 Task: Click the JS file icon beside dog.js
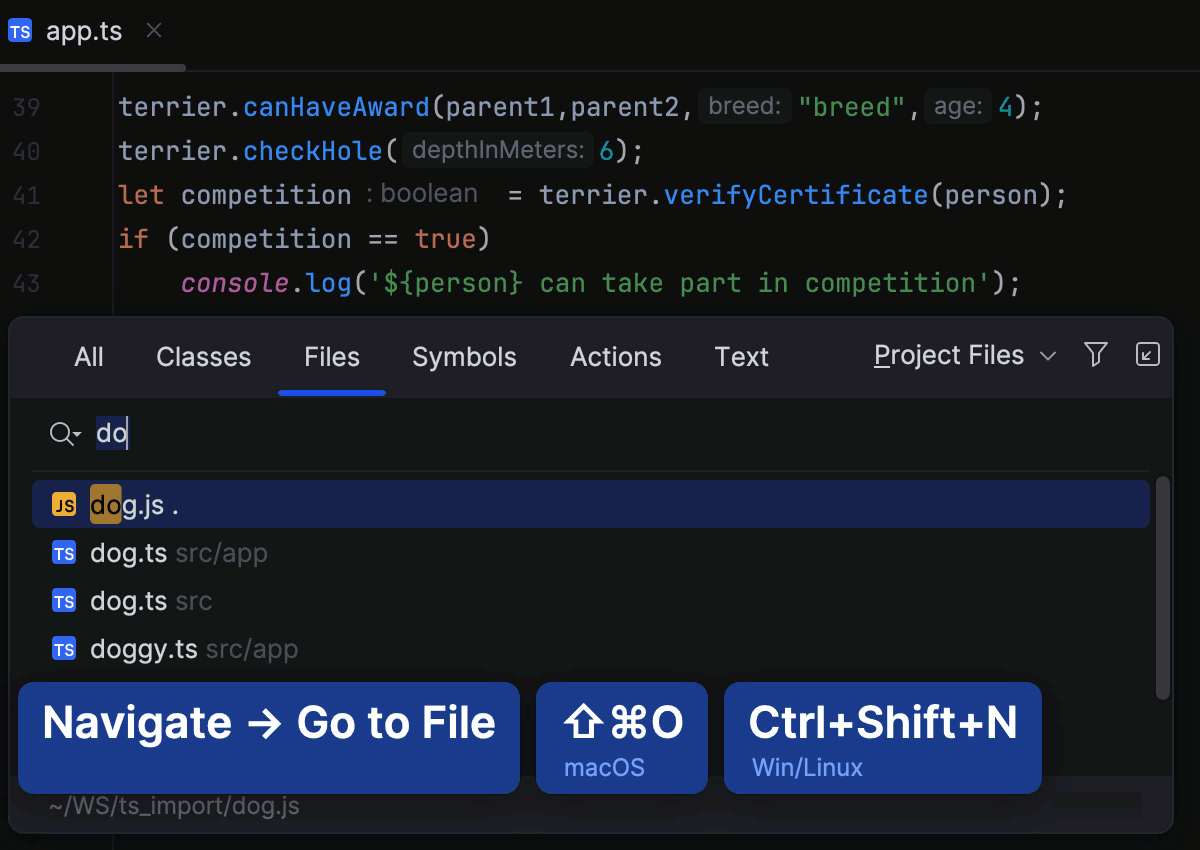click(x=63, y=504)
